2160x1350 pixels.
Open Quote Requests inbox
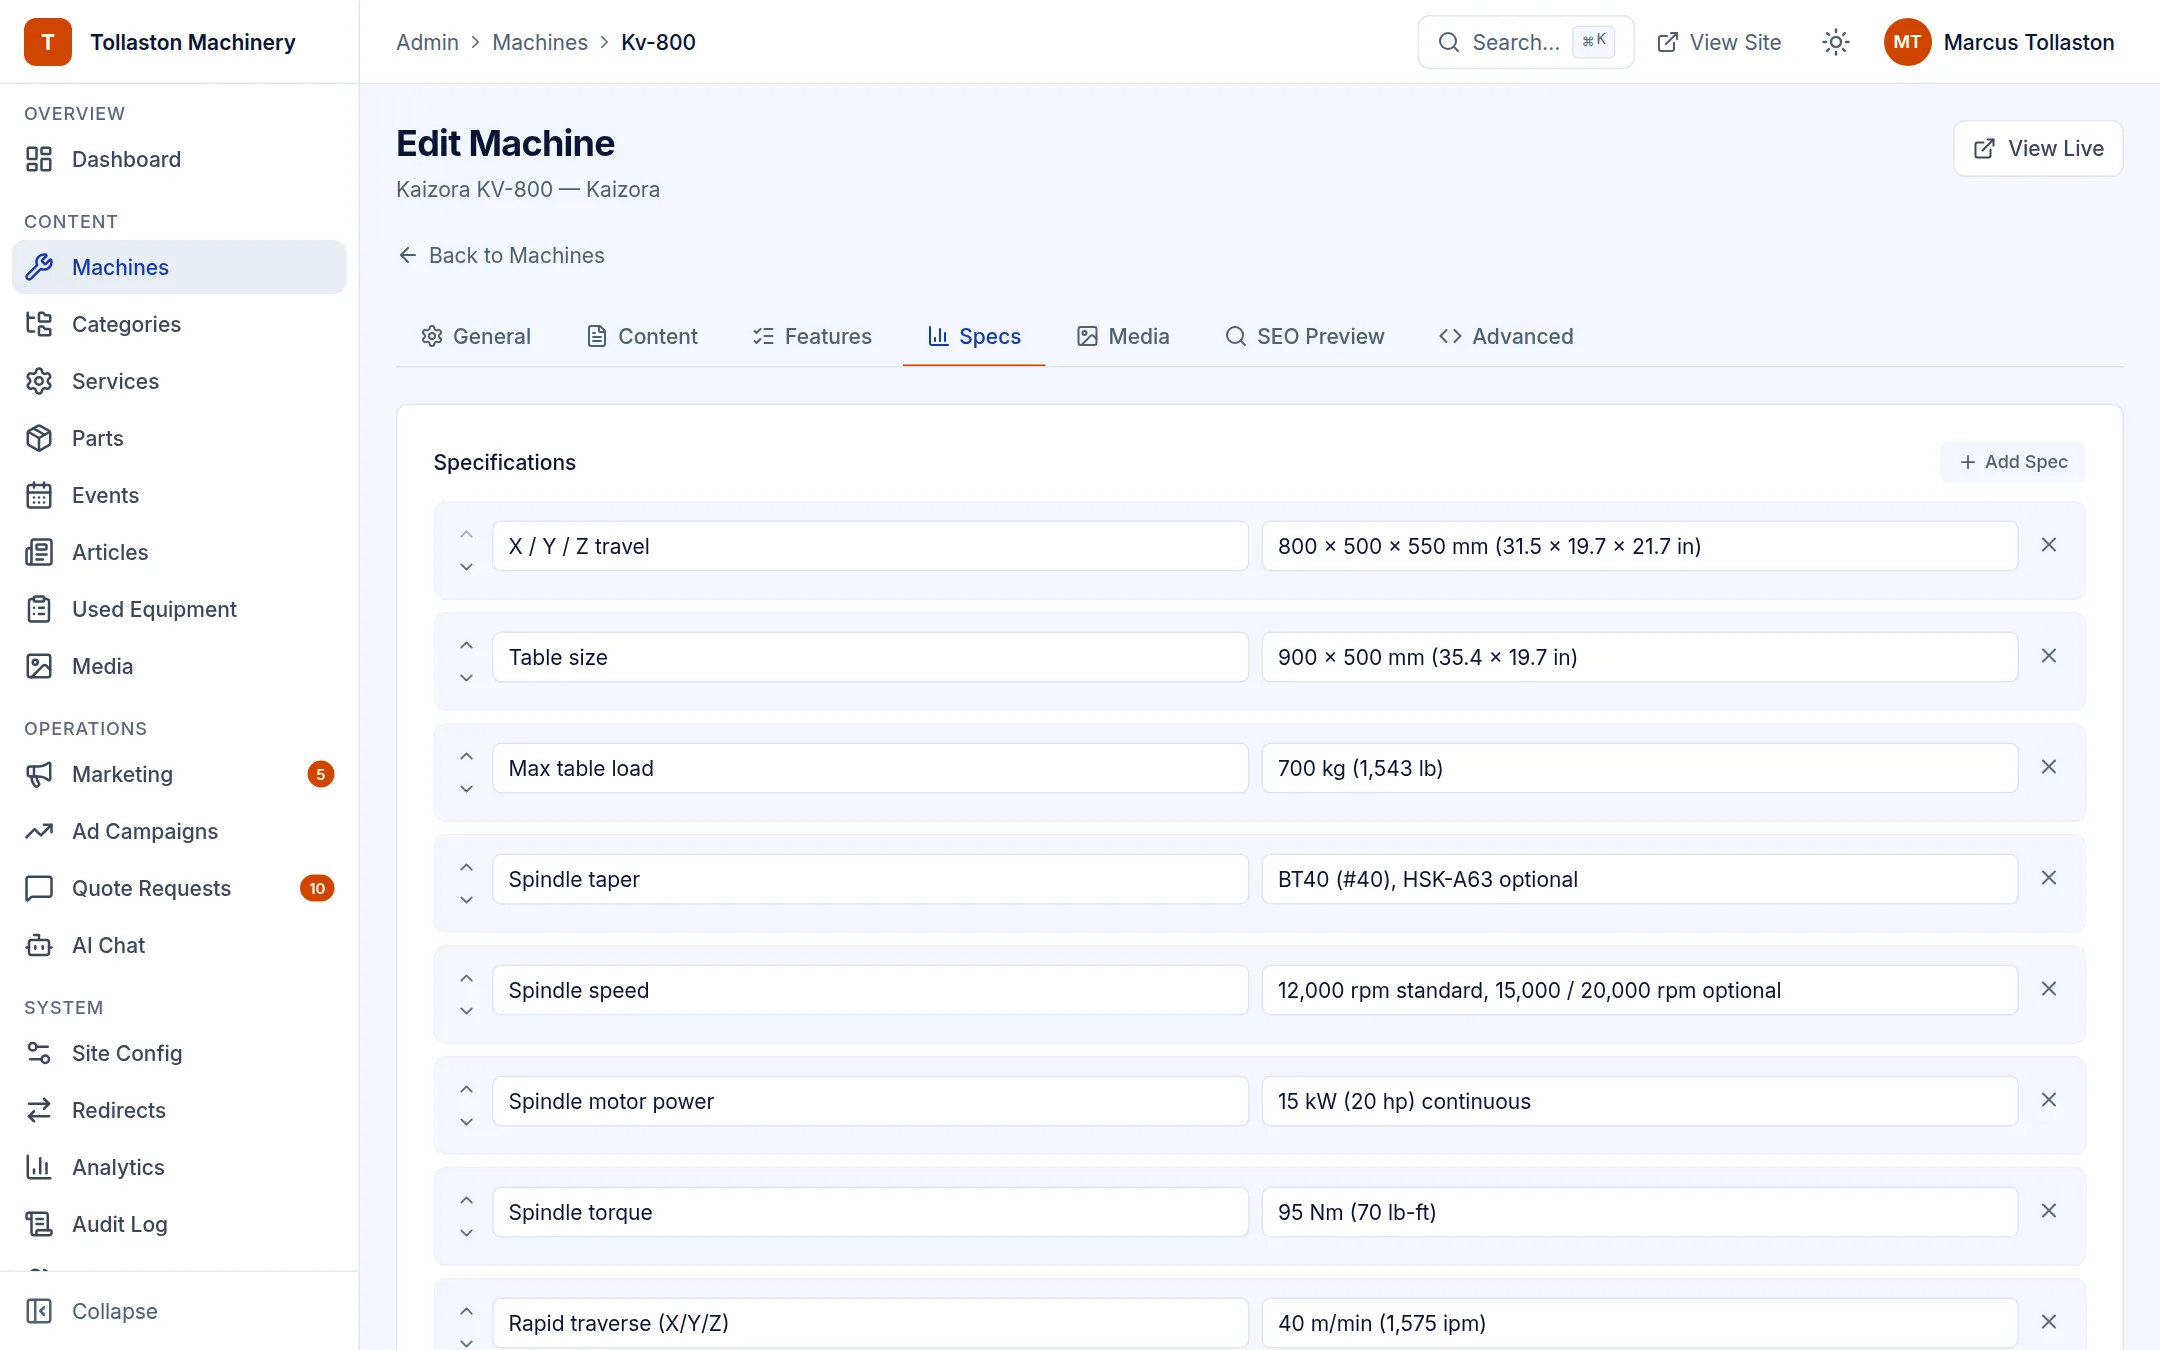point(179,888)
